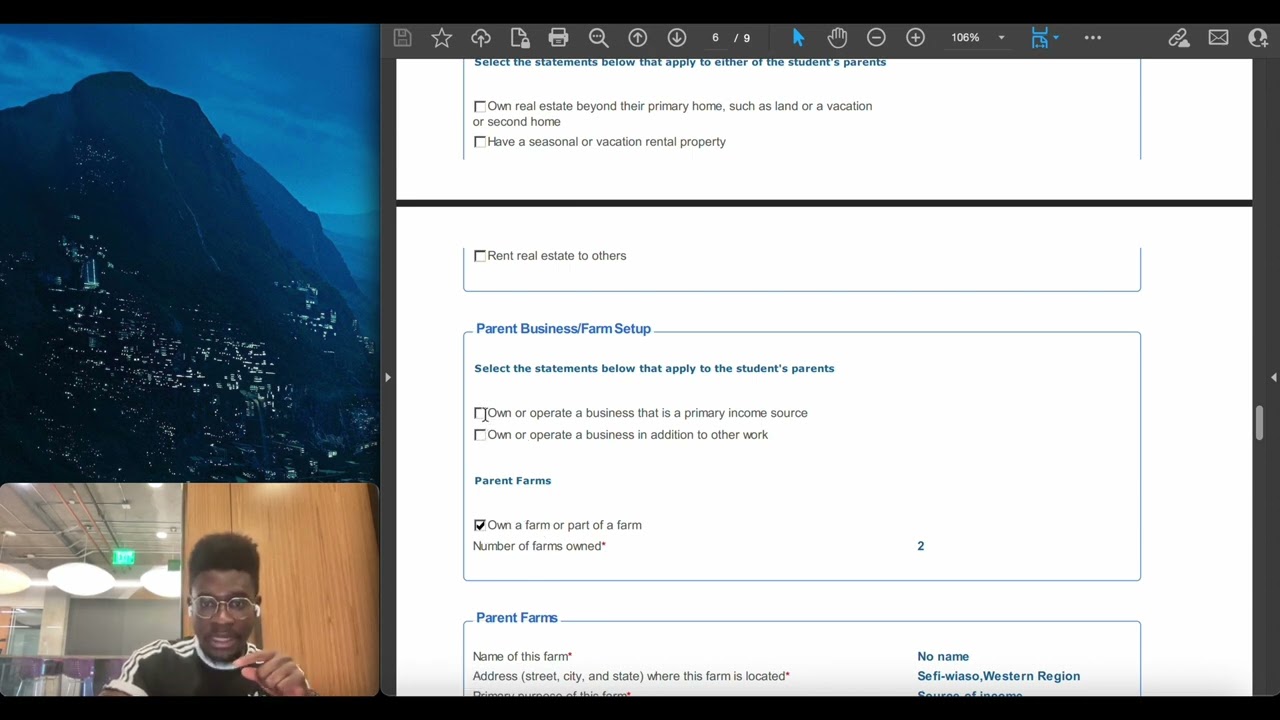
Task: Click the page number field showing 6
Action: (x=715, y=38)
